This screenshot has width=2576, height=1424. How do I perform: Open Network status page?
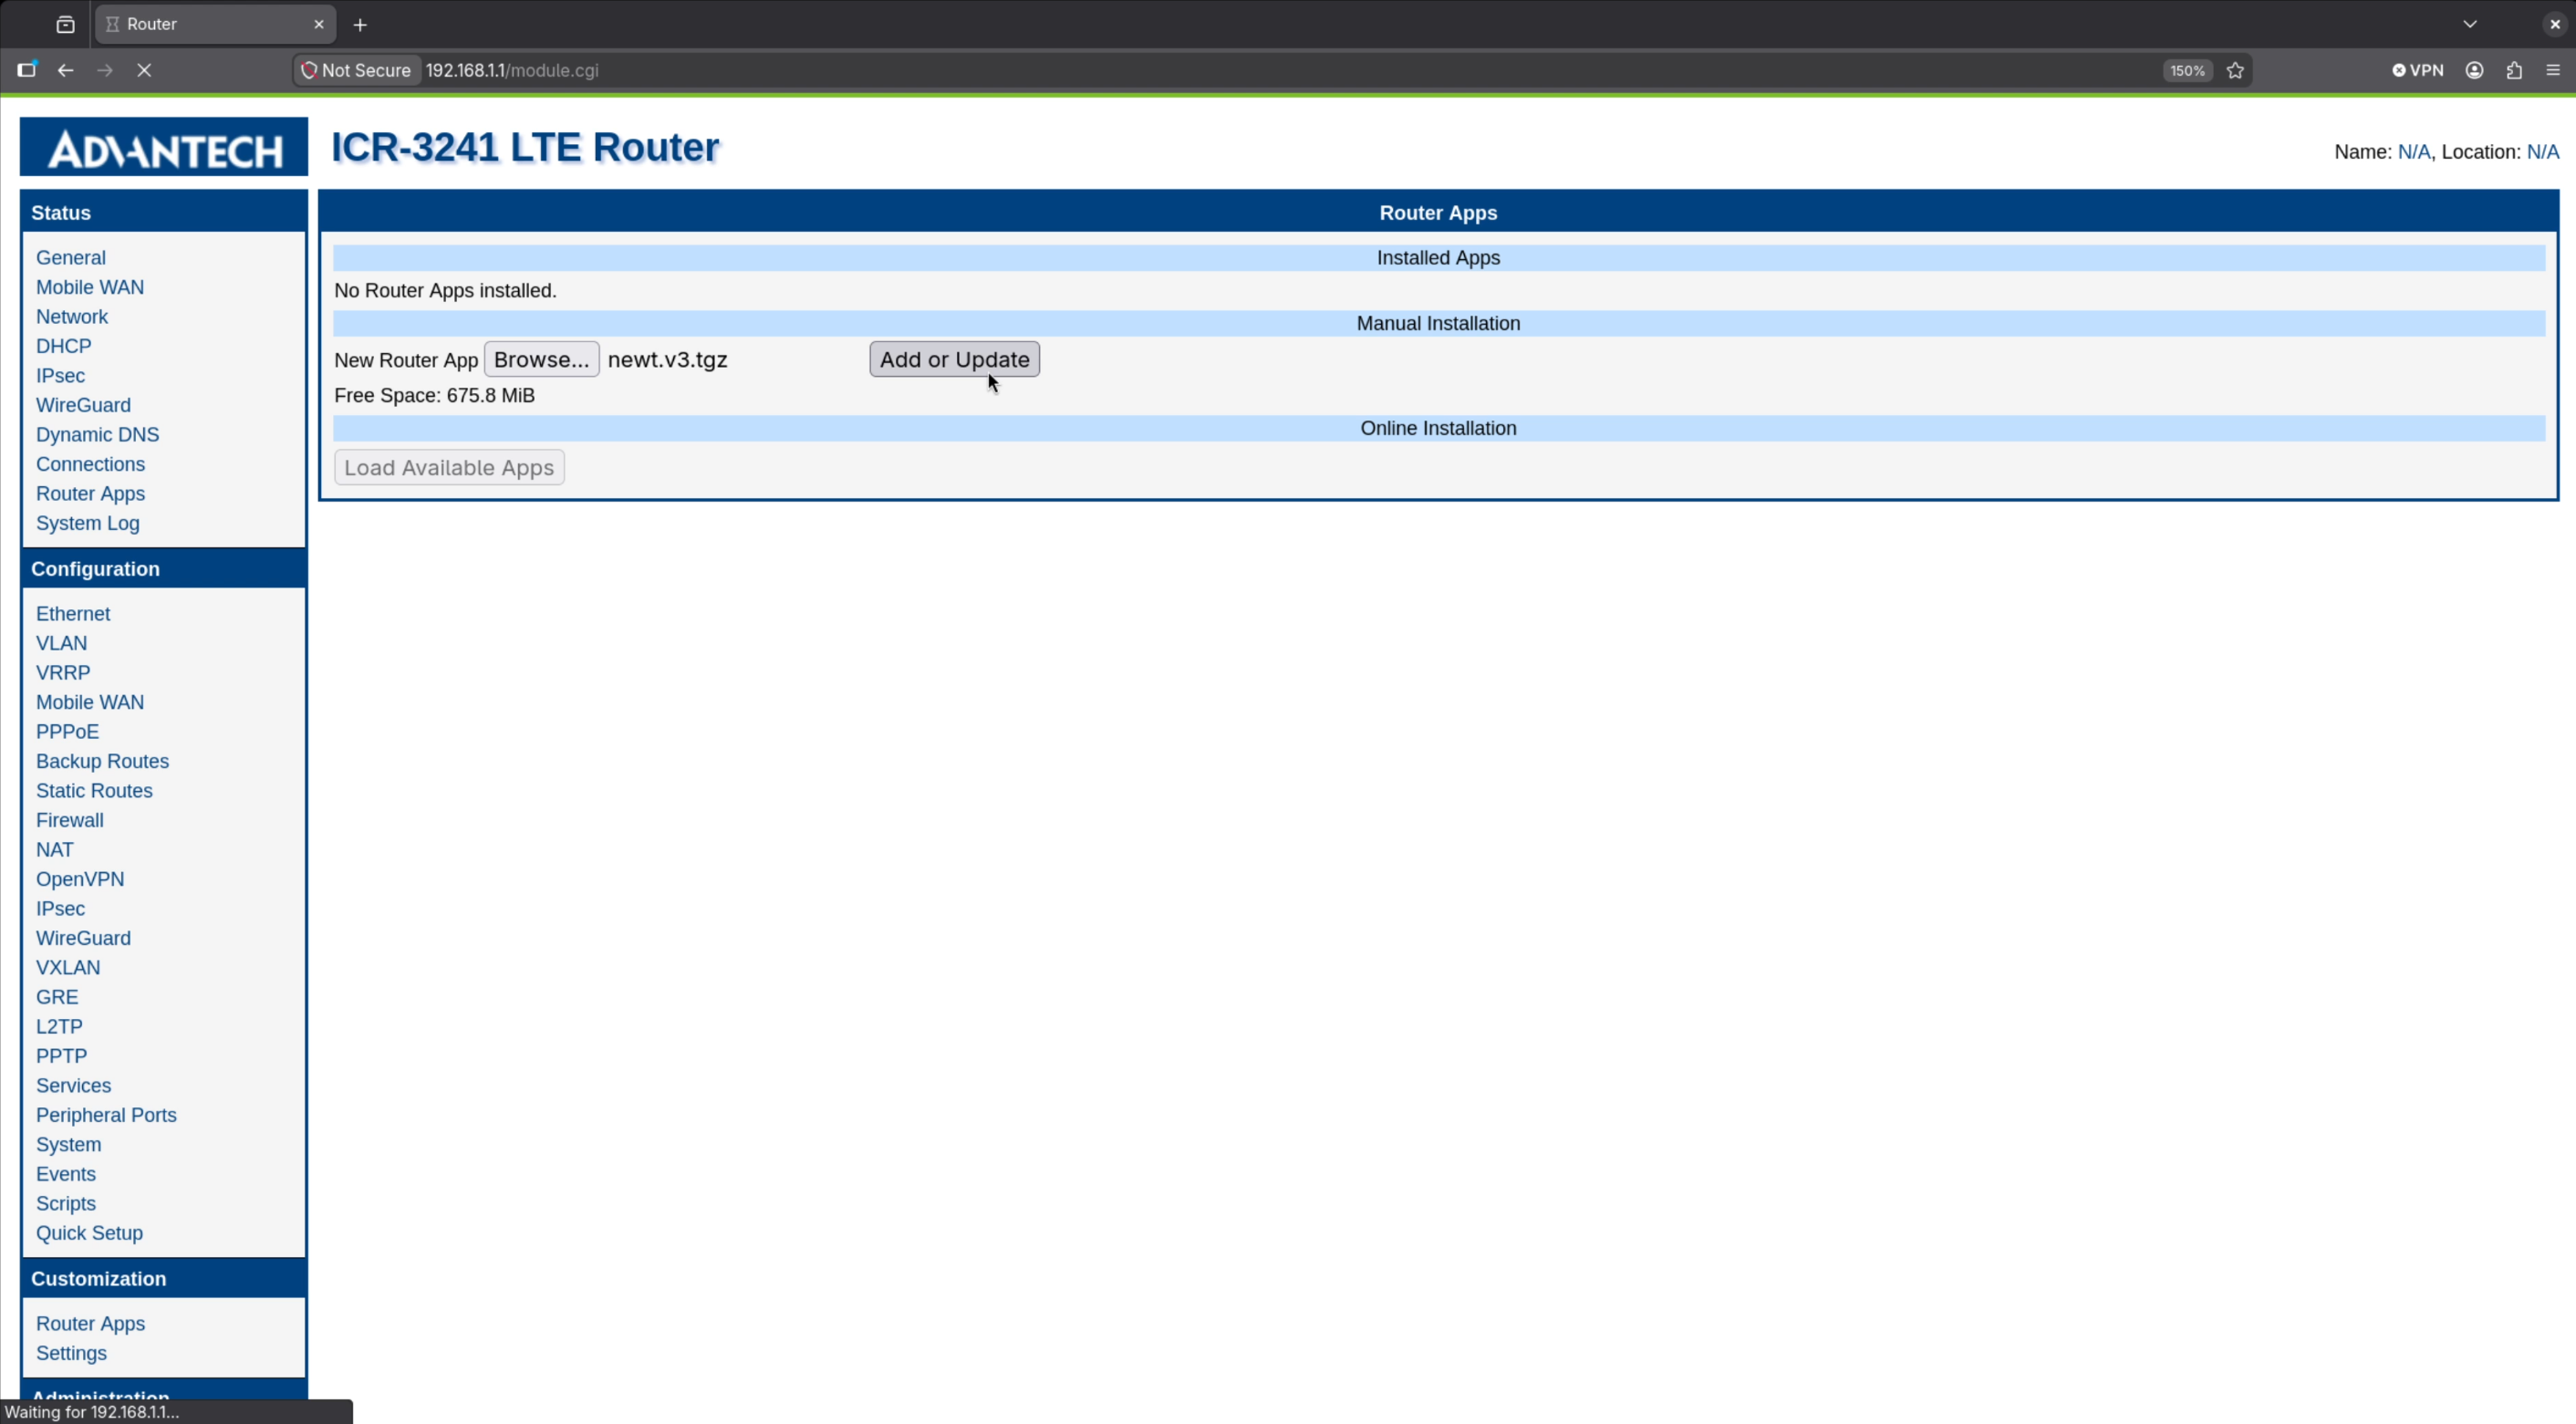(x=72, y=316)
